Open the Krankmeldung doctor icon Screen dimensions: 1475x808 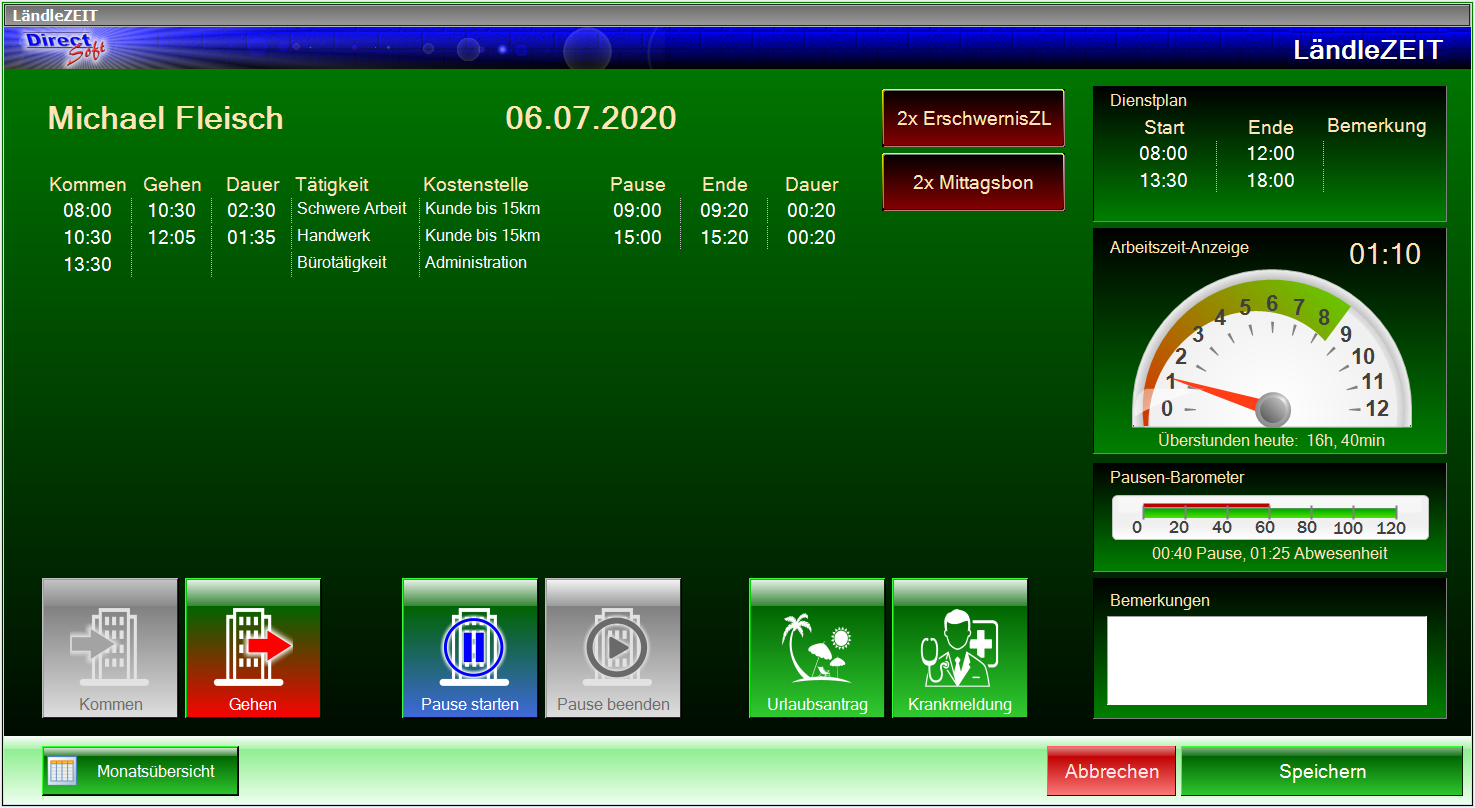point(959,648)
